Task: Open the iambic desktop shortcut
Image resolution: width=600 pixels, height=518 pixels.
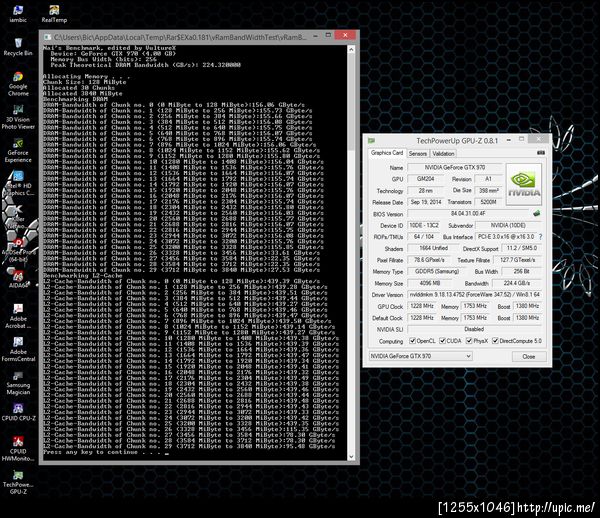Action: click(18, 14)
